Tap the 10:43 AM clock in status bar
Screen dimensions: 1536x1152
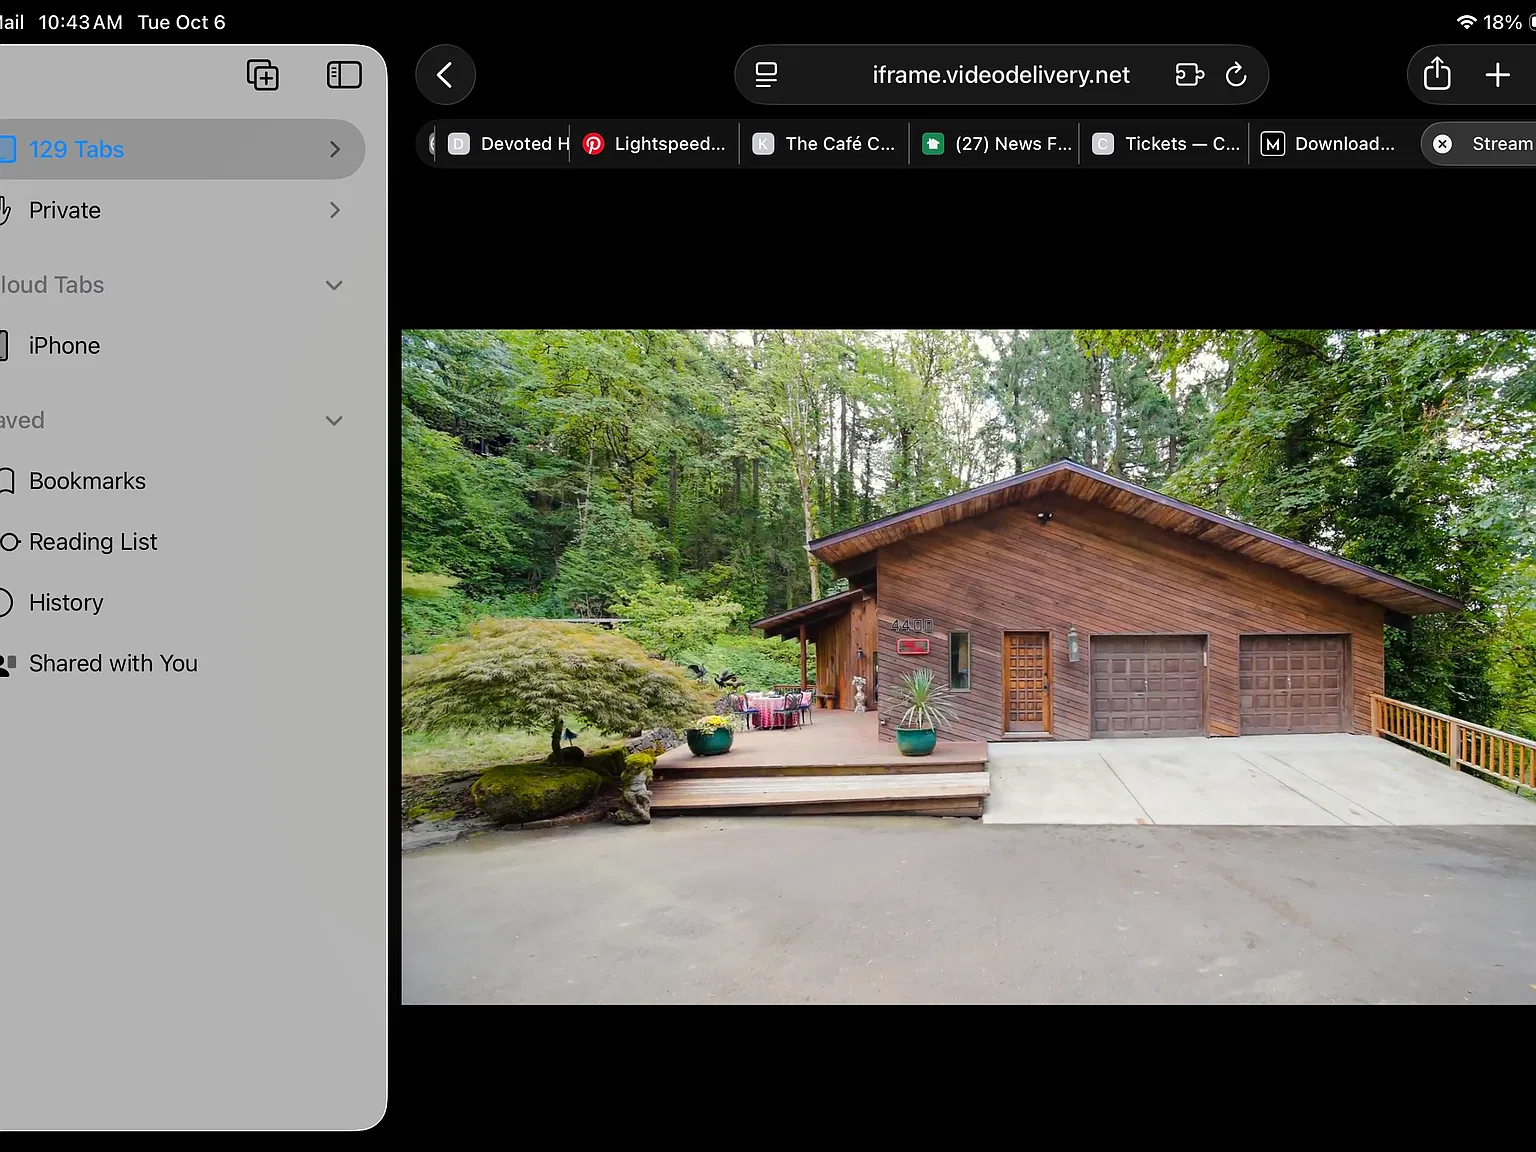(x=81, y=22)
